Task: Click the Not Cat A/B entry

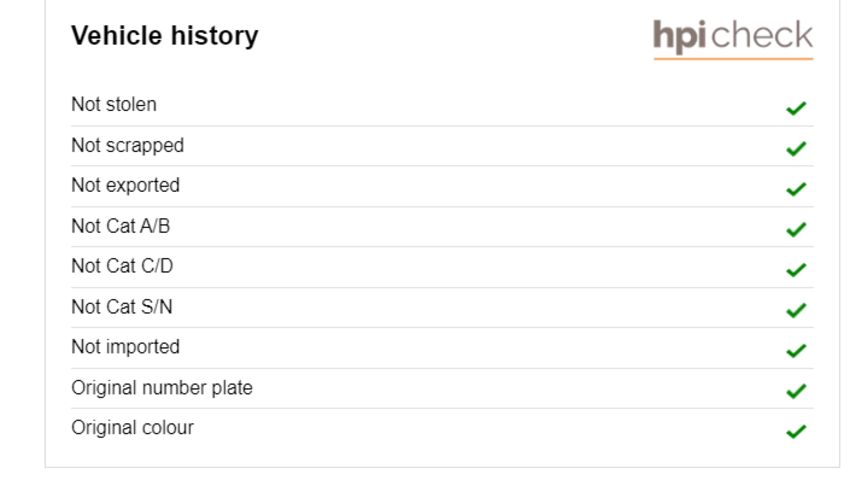Action: tap(120, 226)
